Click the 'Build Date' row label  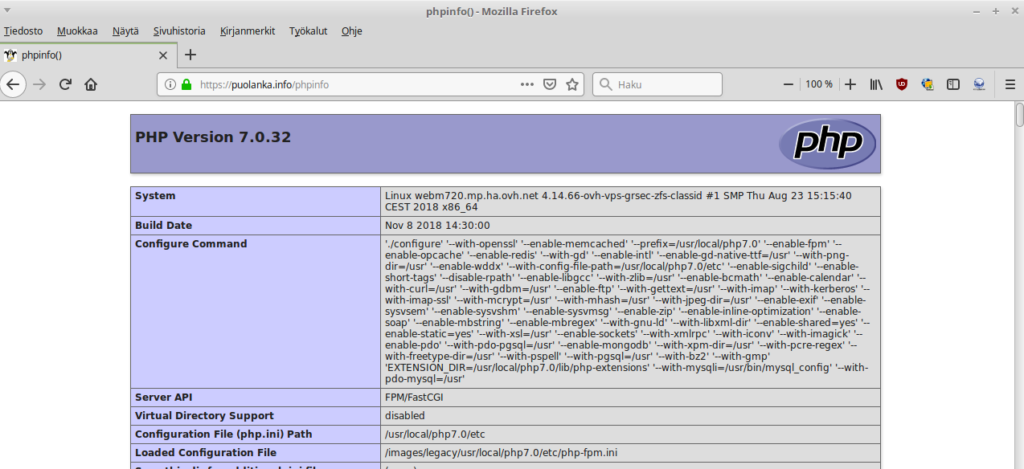pyautogui.click(x=163, y=225)
